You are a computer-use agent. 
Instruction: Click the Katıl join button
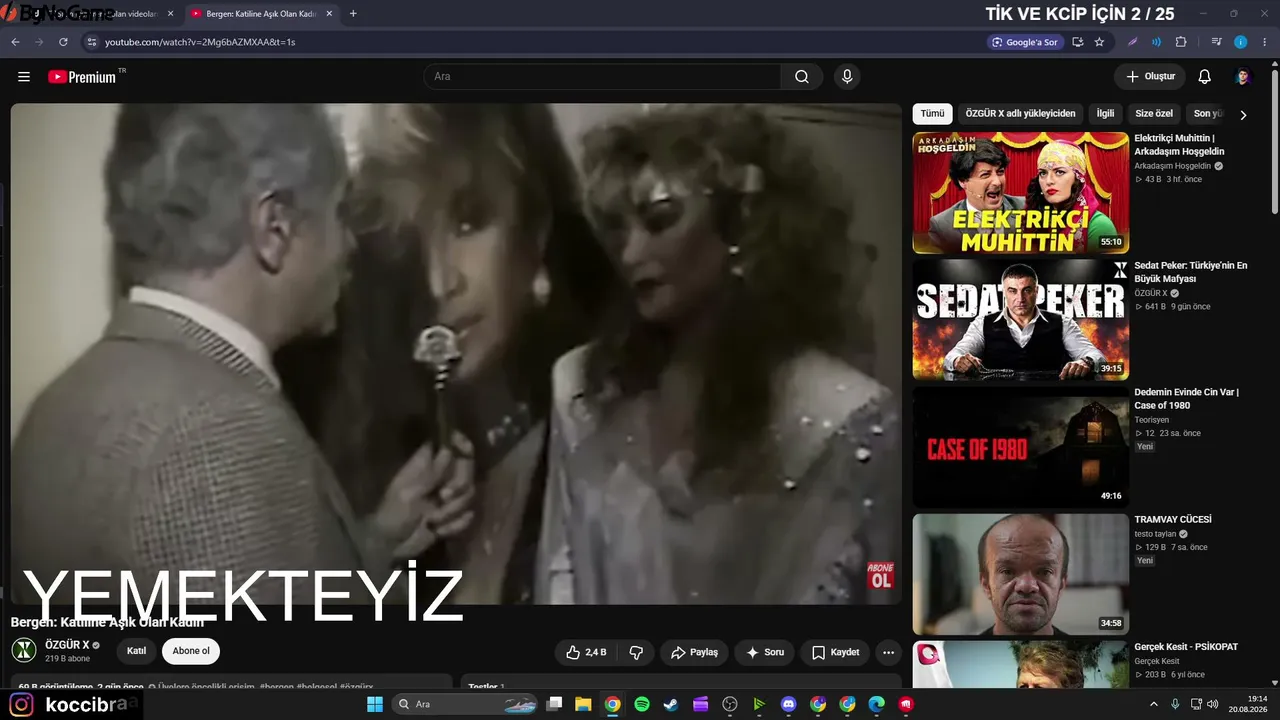[137, 651]
